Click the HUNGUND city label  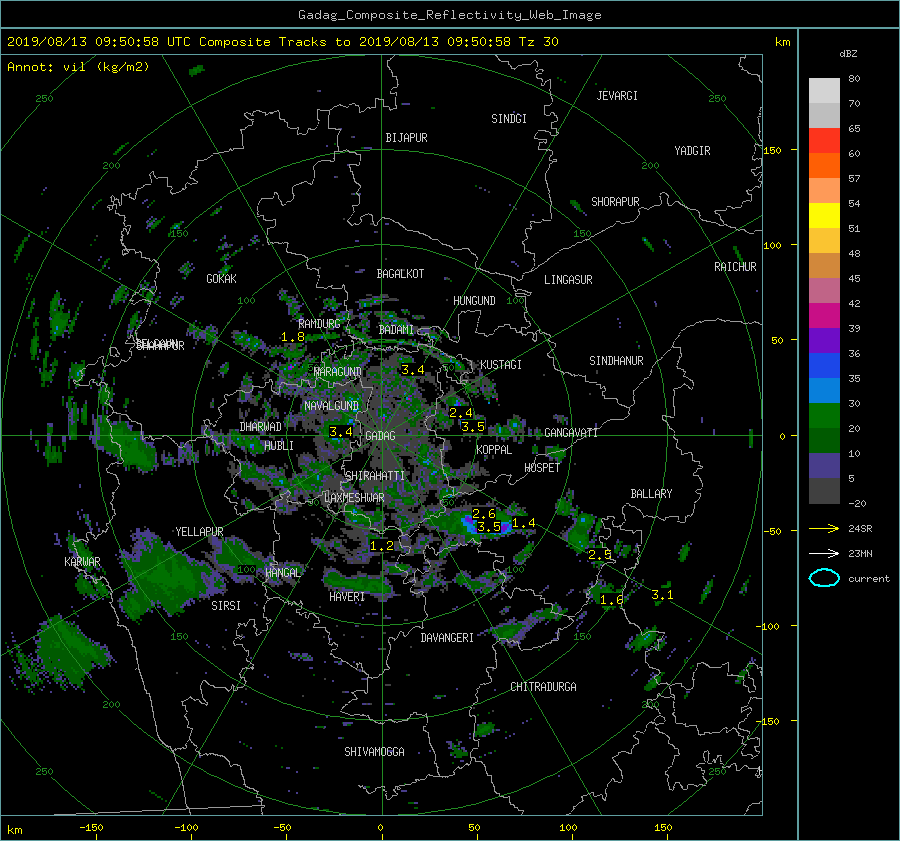pyautogui.click(x=474, y=301)
